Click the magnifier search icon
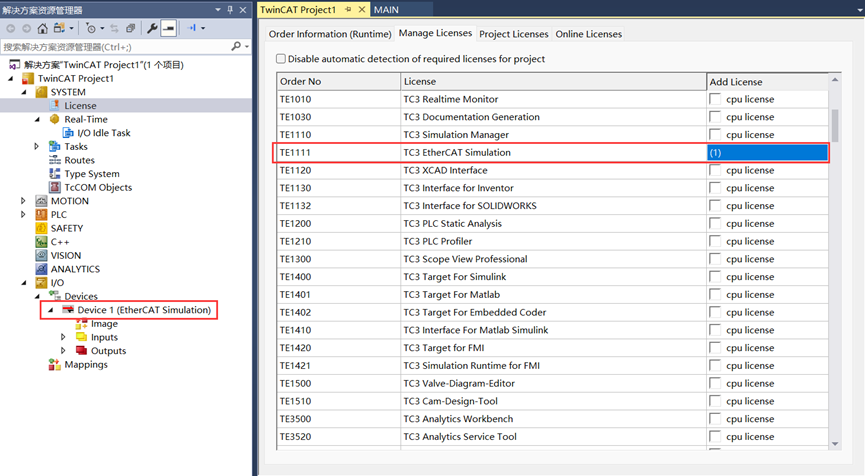 coord(236,46)
